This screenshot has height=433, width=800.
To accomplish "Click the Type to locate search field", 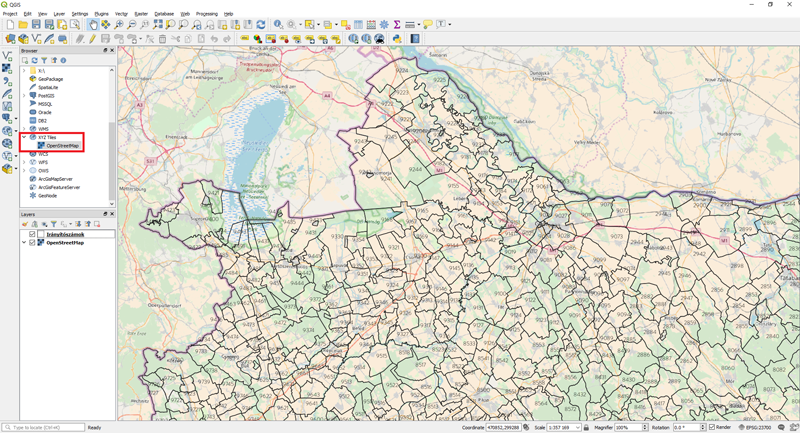I will point(44,427).
